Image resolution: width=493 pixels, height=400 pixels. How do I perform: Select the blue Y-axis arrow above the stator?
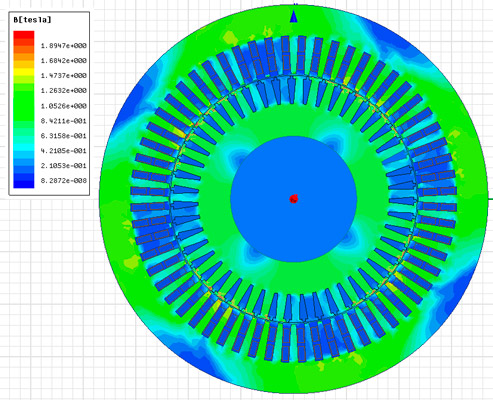293,16
